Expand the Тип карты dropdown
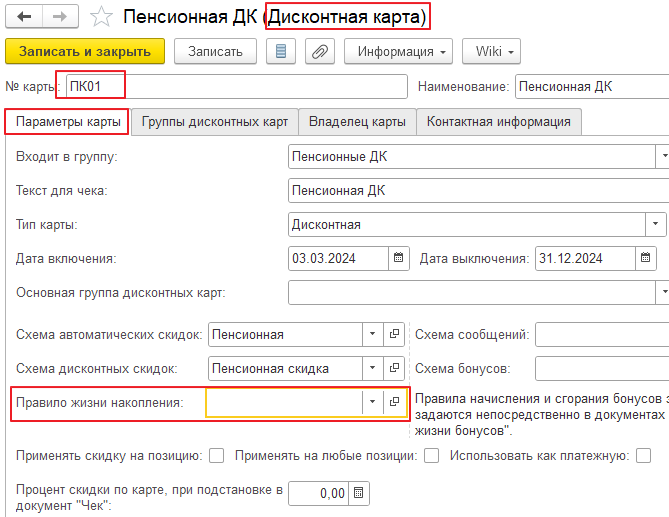Viewport: 669px width, 517px height. (657, 224)
